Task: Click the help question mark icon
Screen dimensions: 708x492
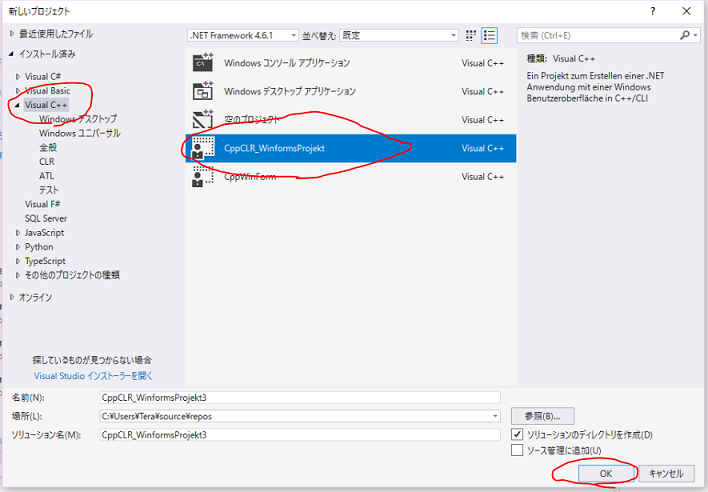Action: pos(653,10)
